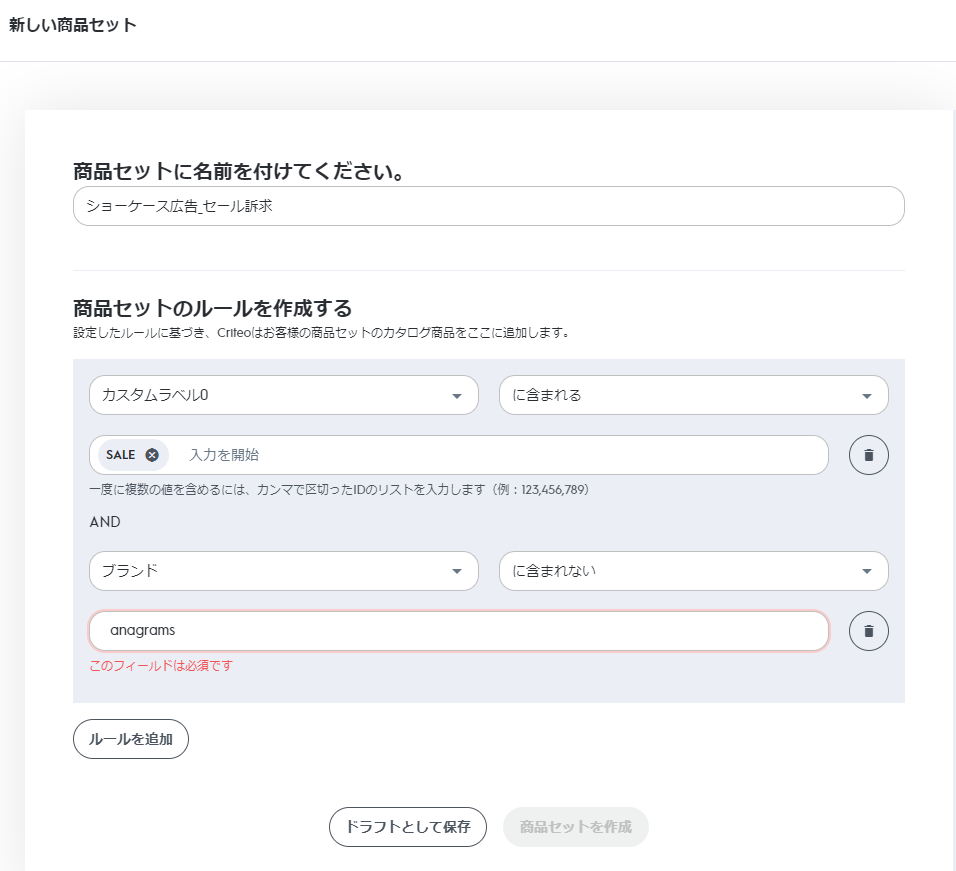Click the 新しい商品セット page title
This screenshot has height=871, width=956.
(x=72, y=26)
